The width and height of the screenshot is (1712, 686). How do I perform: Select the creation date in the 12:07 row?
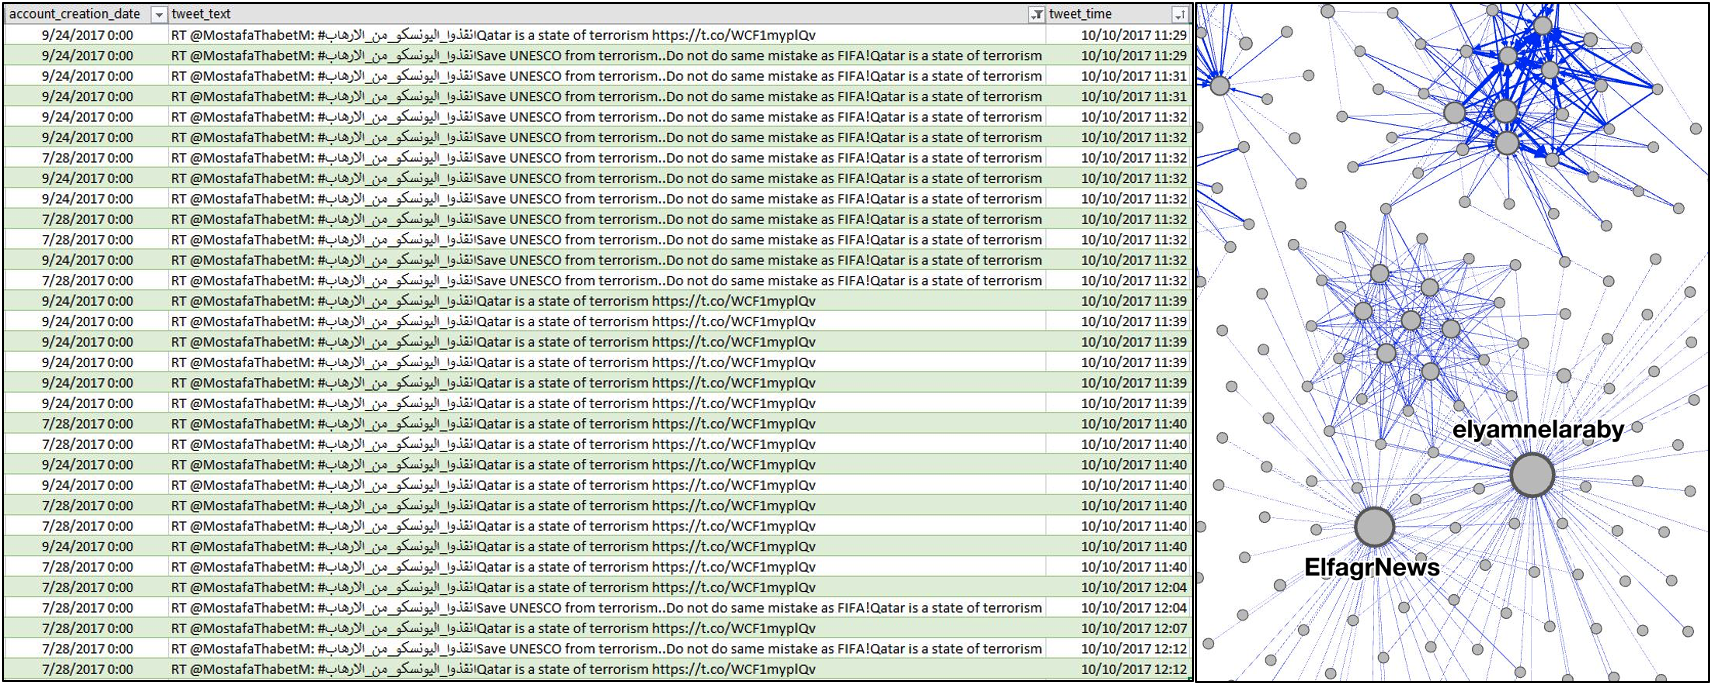(87, 629)
